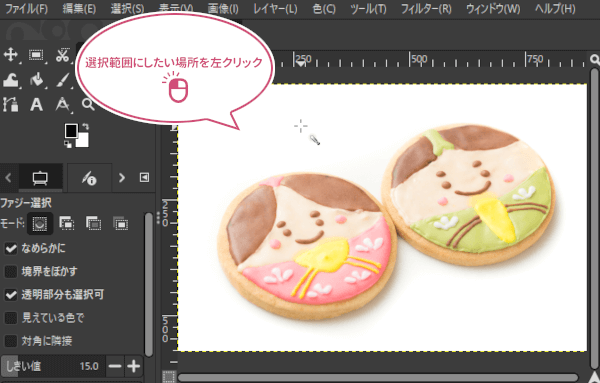The height and width of the screenshot is (383, 600).
Task: Open the Tool Options tab
Action: 40,178
